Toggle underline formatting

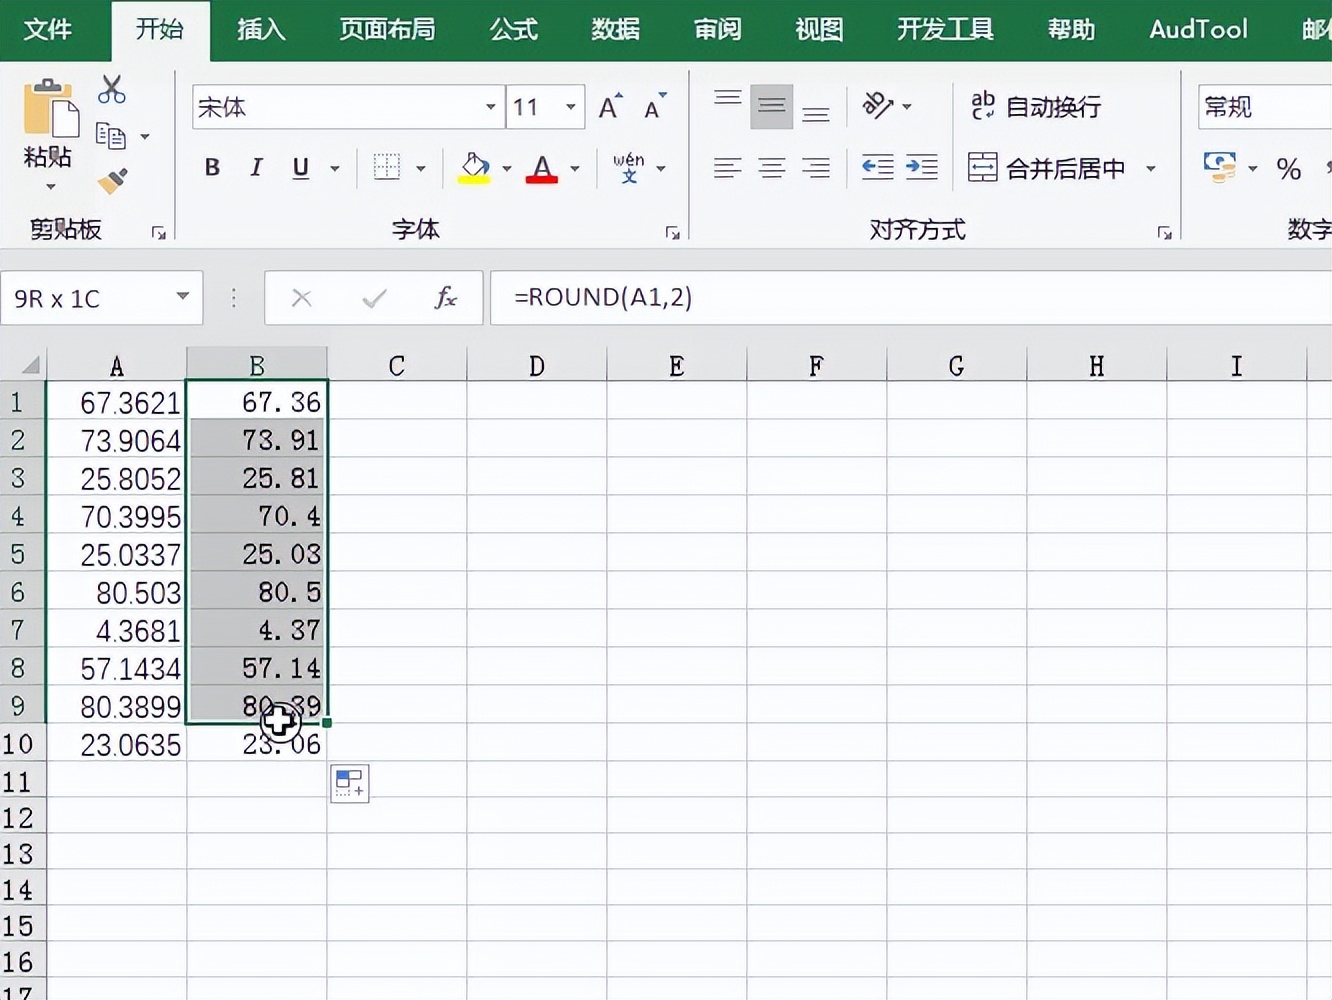299,168
